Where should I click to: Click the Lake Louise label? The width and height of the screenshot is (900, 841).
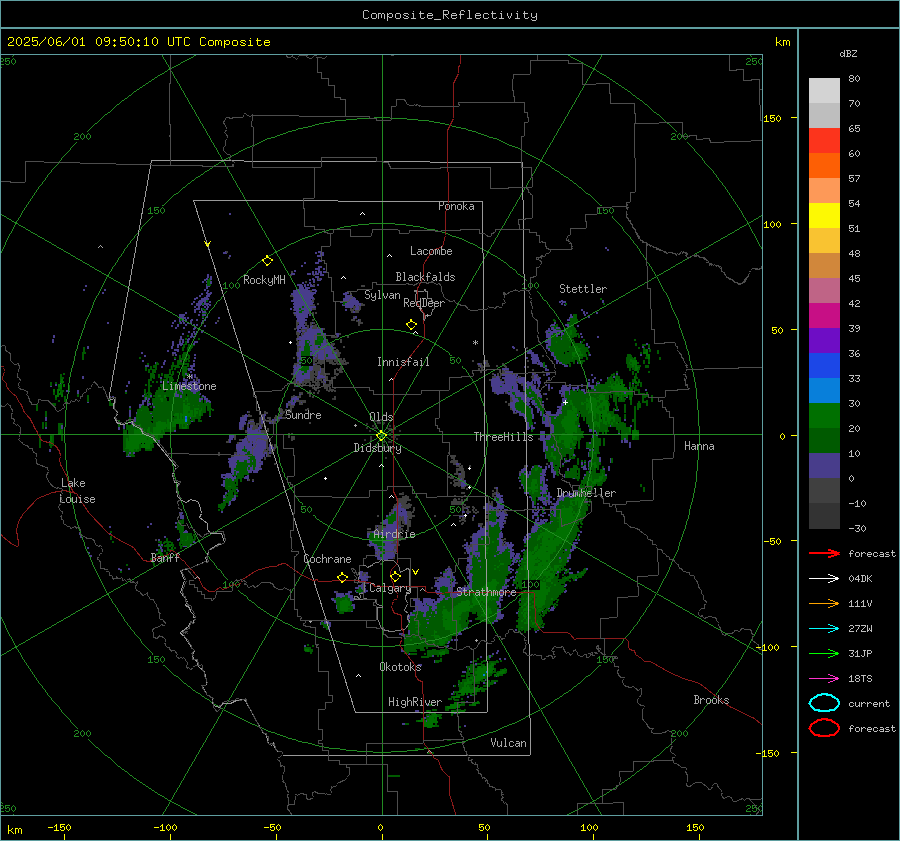point(78,491)
